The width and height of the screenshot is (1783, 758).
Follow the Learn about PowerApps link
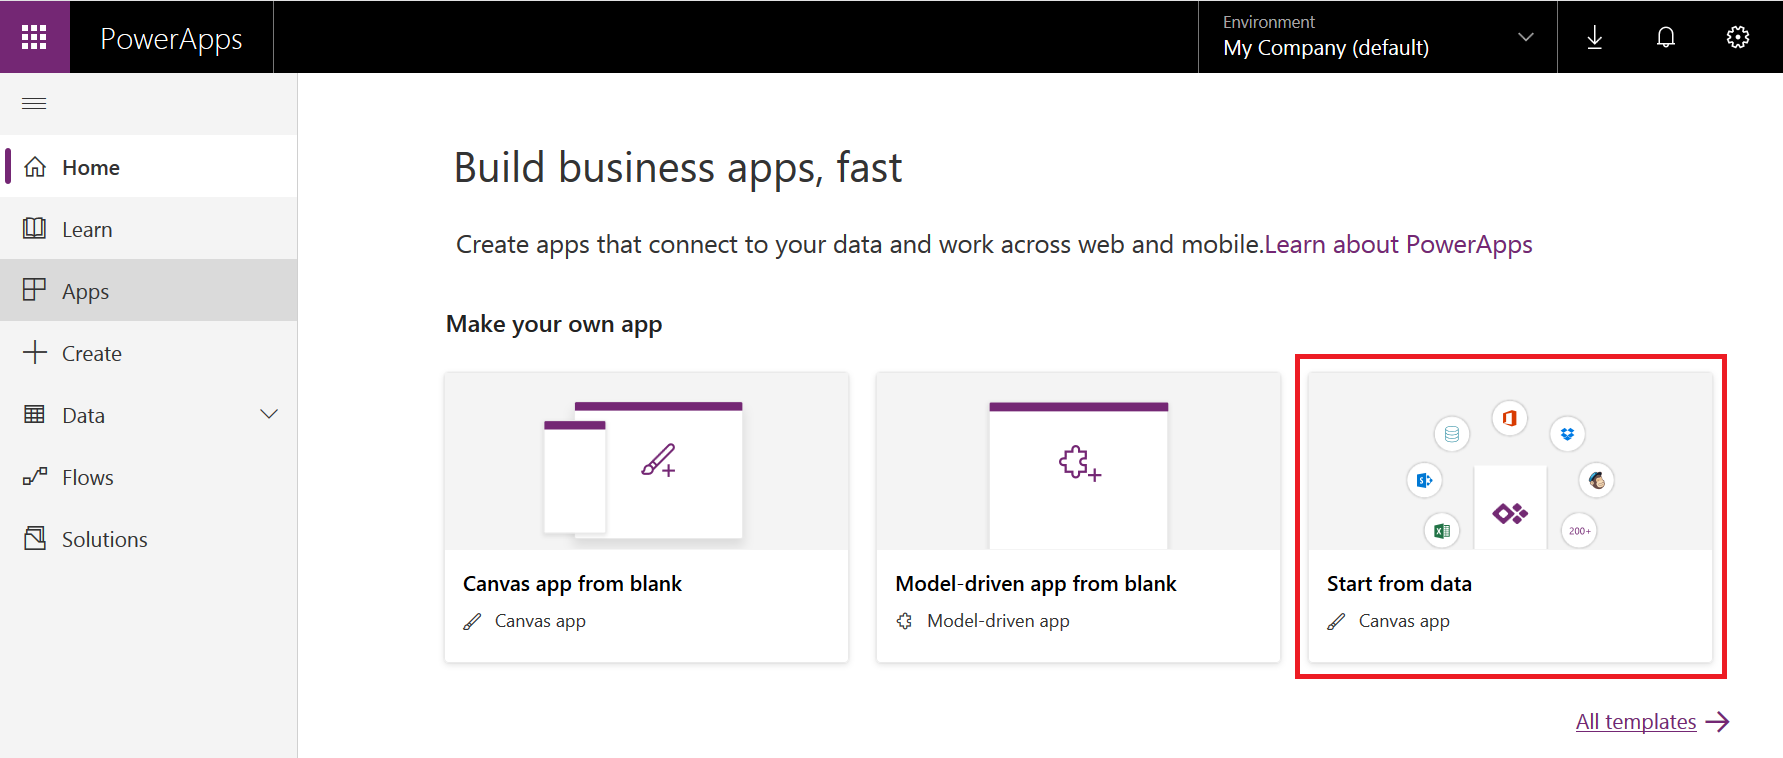[1398, 245]
